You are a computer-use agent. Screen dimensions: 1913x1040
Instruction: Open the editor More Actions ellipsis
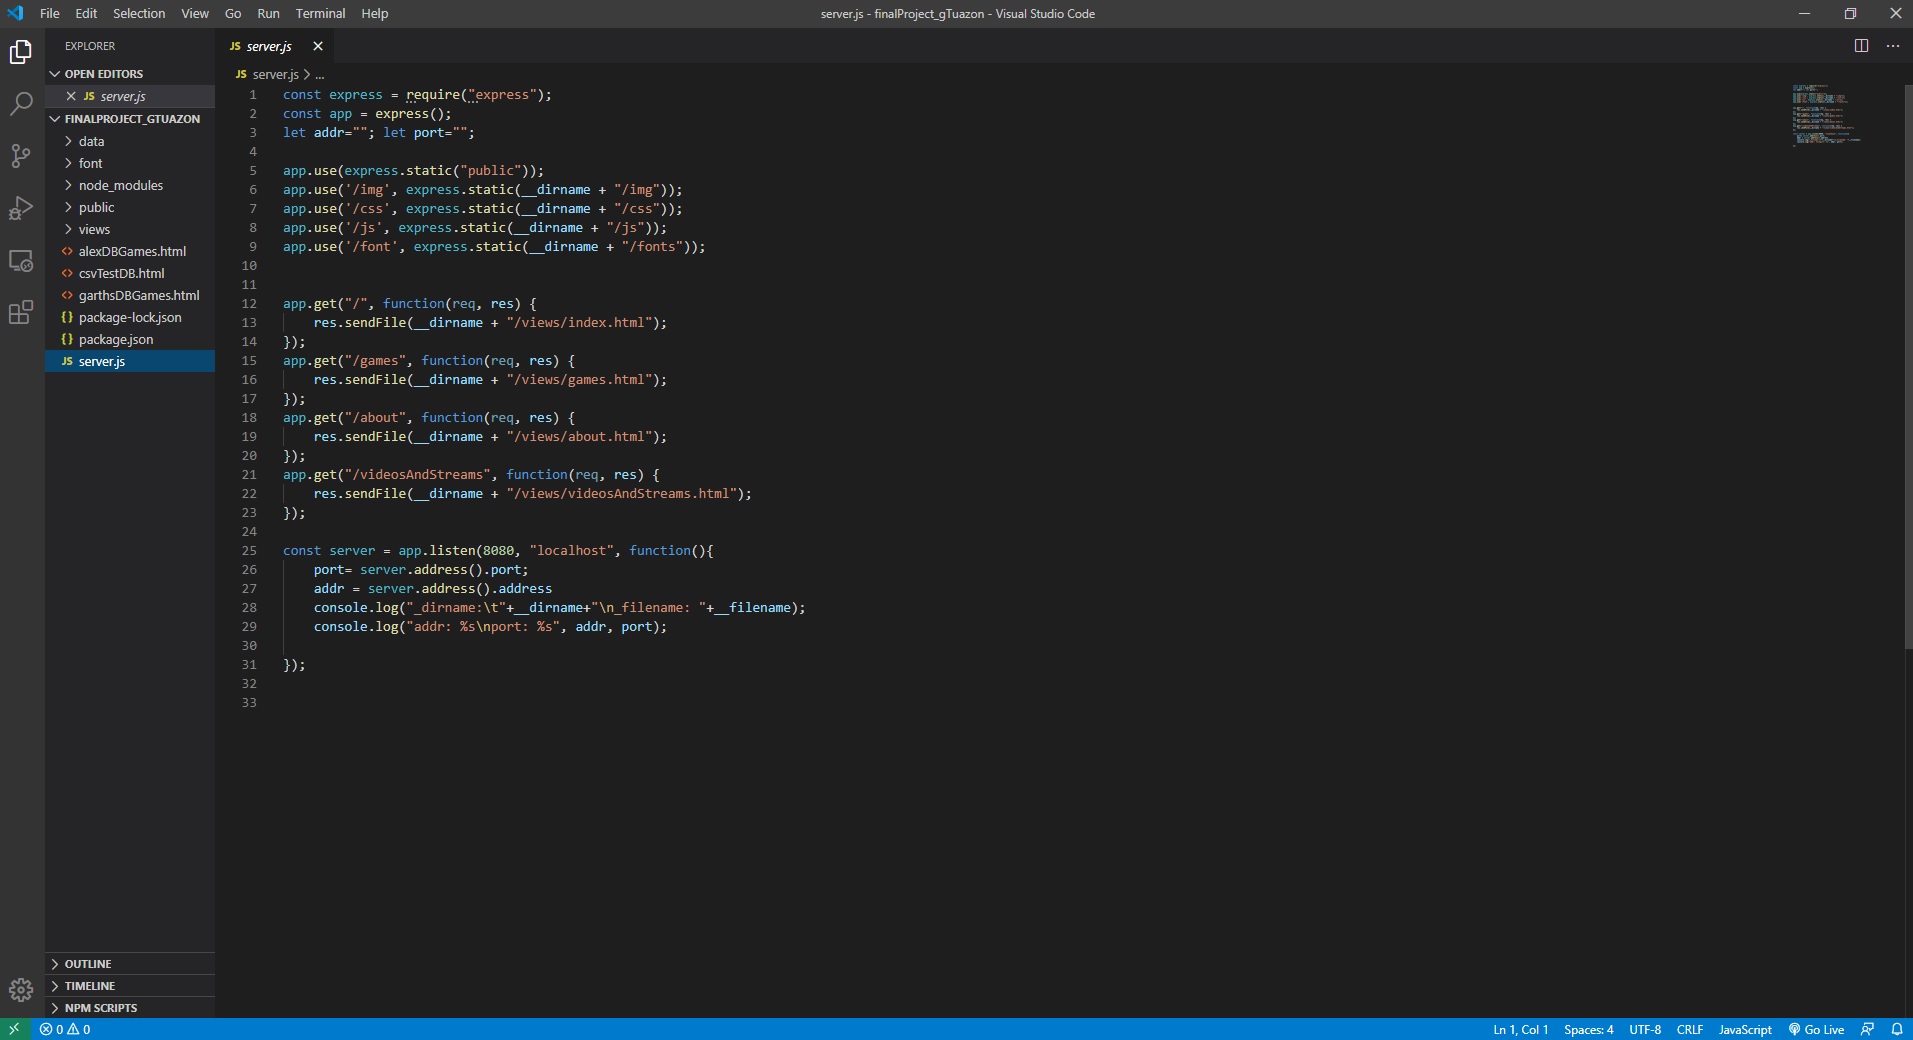(x=1892, y=46)
